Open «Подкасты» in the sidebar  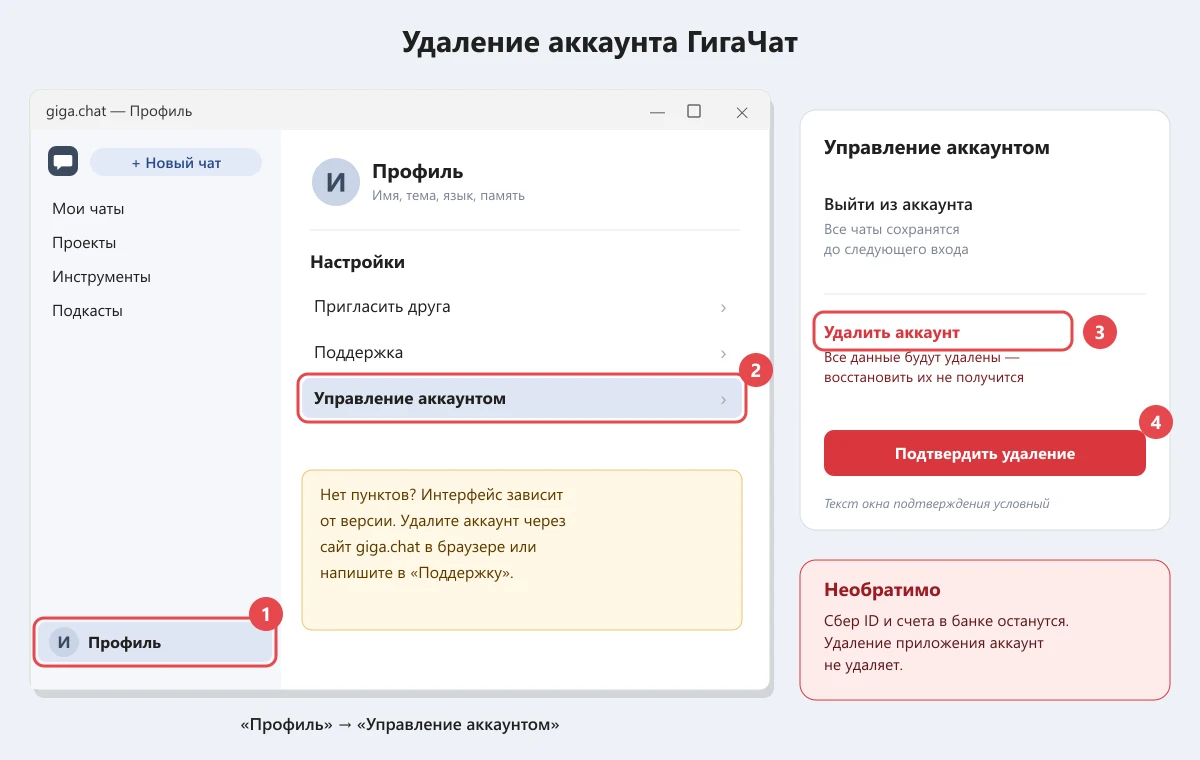[87, 311]
